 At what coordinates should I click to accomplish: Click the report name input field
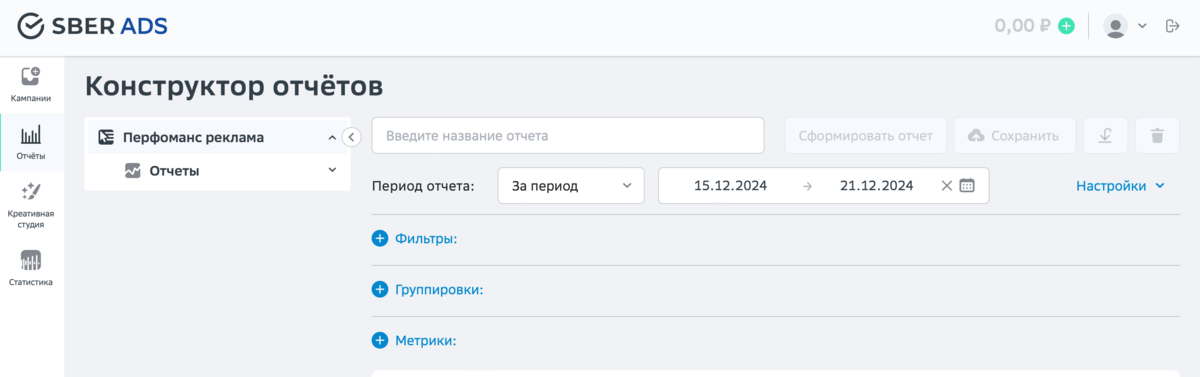[567, 135]
